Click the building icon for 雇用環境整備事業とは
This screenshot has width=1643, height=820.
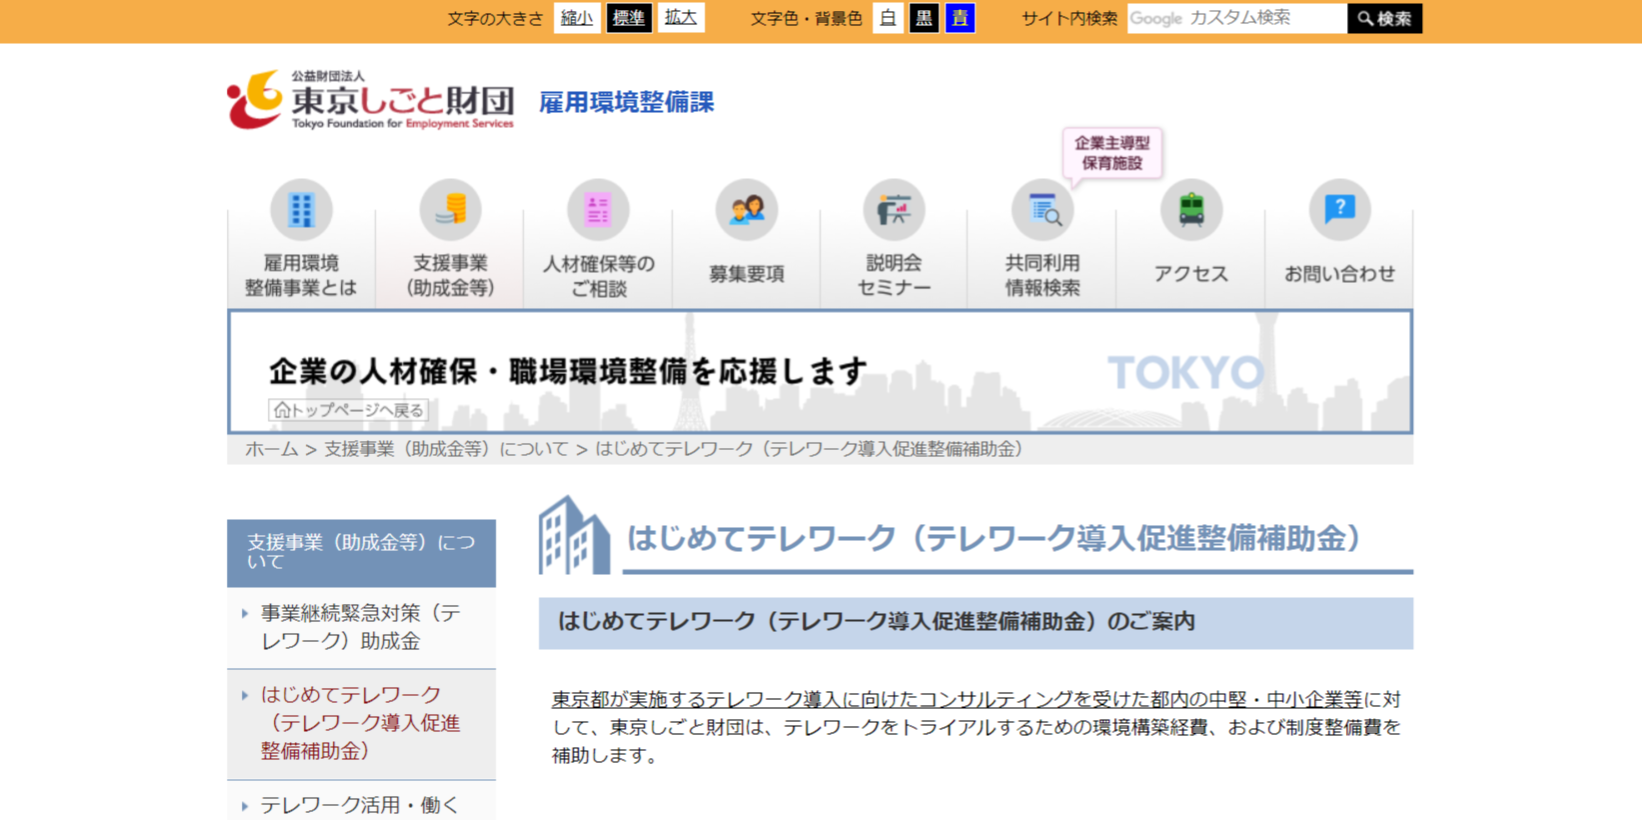coord(301,210)
